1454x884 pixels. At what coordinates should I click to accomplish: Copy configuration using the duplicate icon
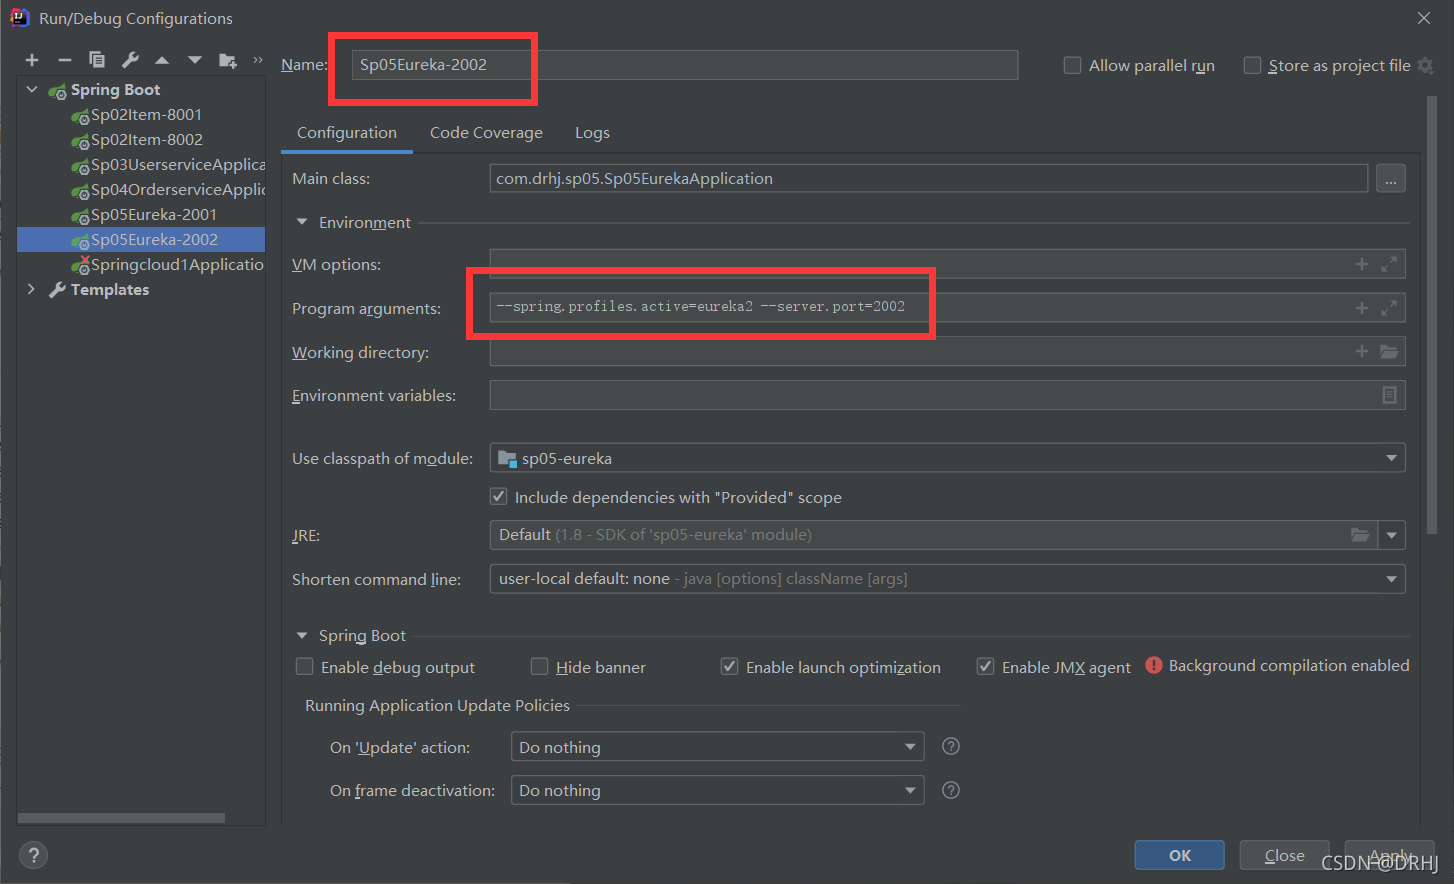click(x=97, y=60)
